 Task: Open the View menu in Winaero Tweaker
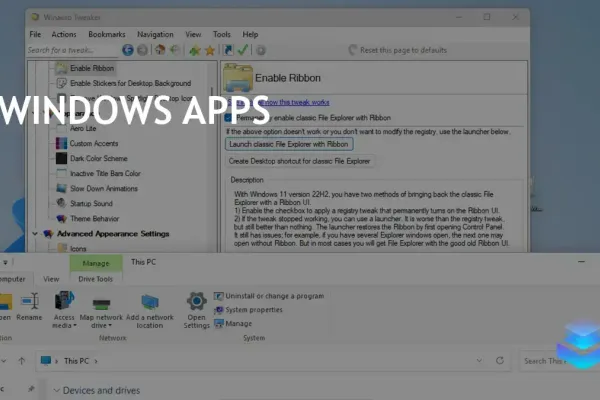pyautogui.click(x=193, y=34)
